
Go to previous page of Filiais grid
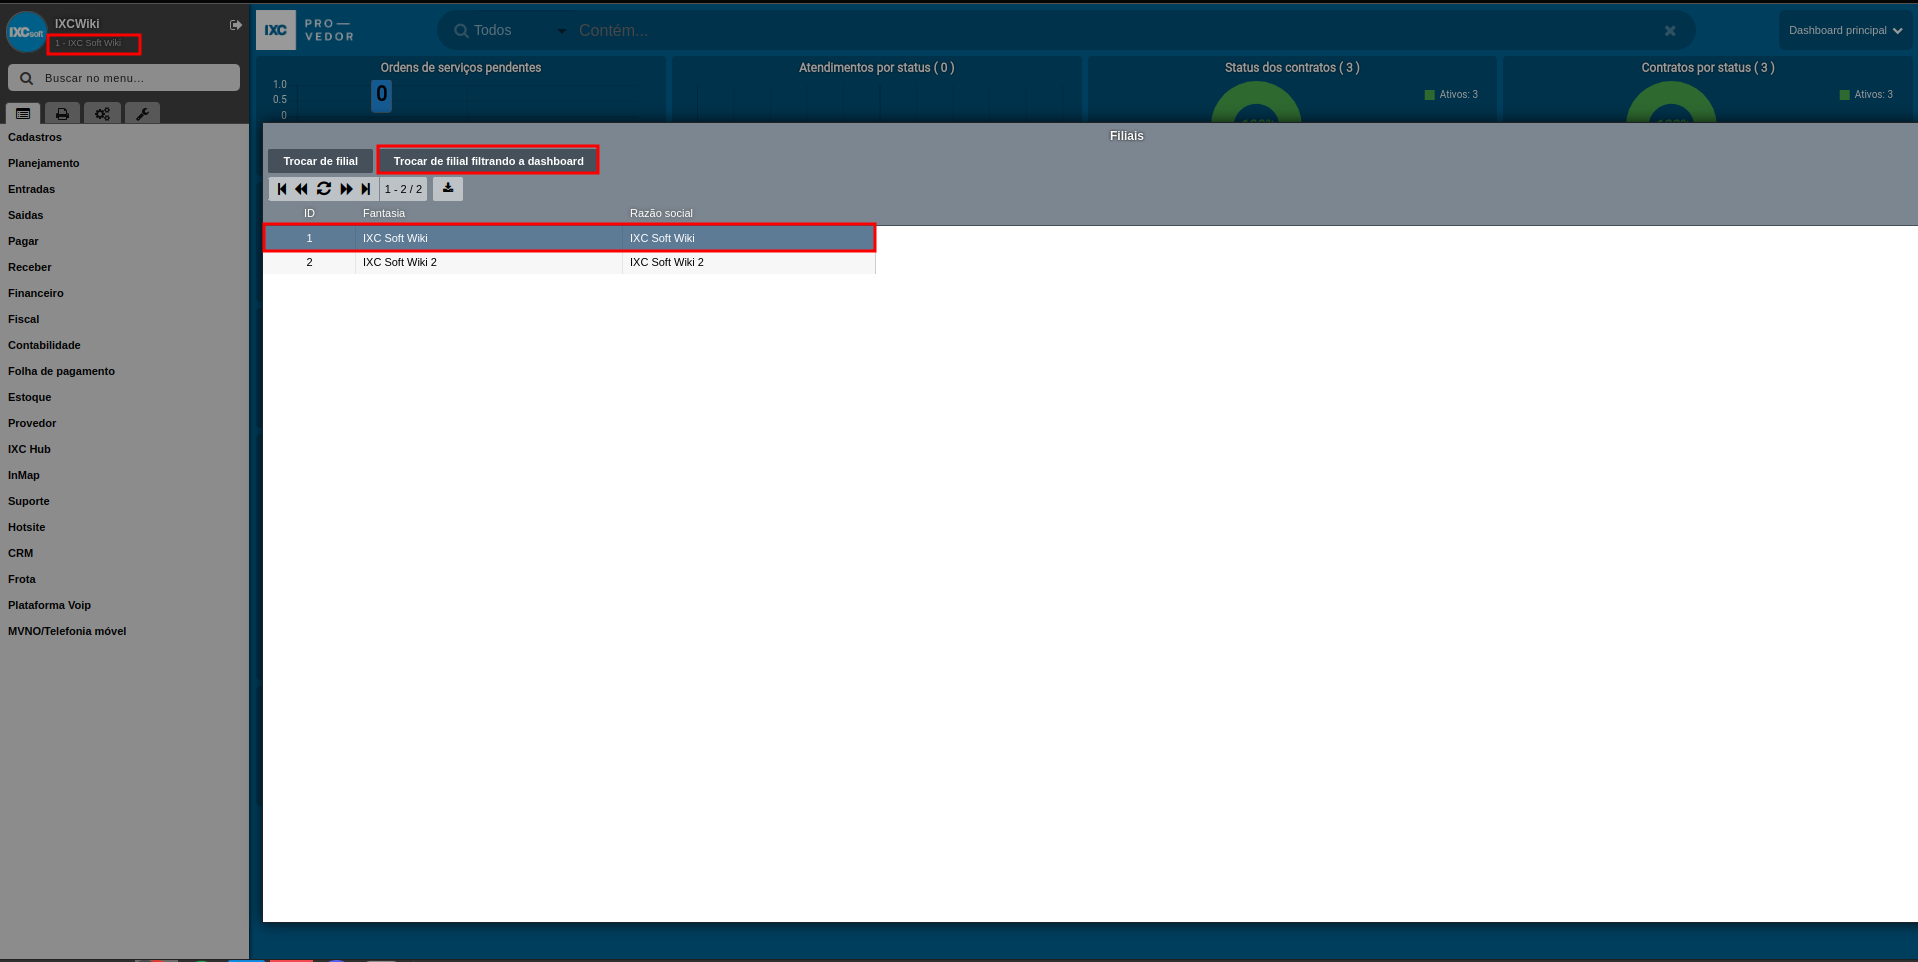coord(301,189)
